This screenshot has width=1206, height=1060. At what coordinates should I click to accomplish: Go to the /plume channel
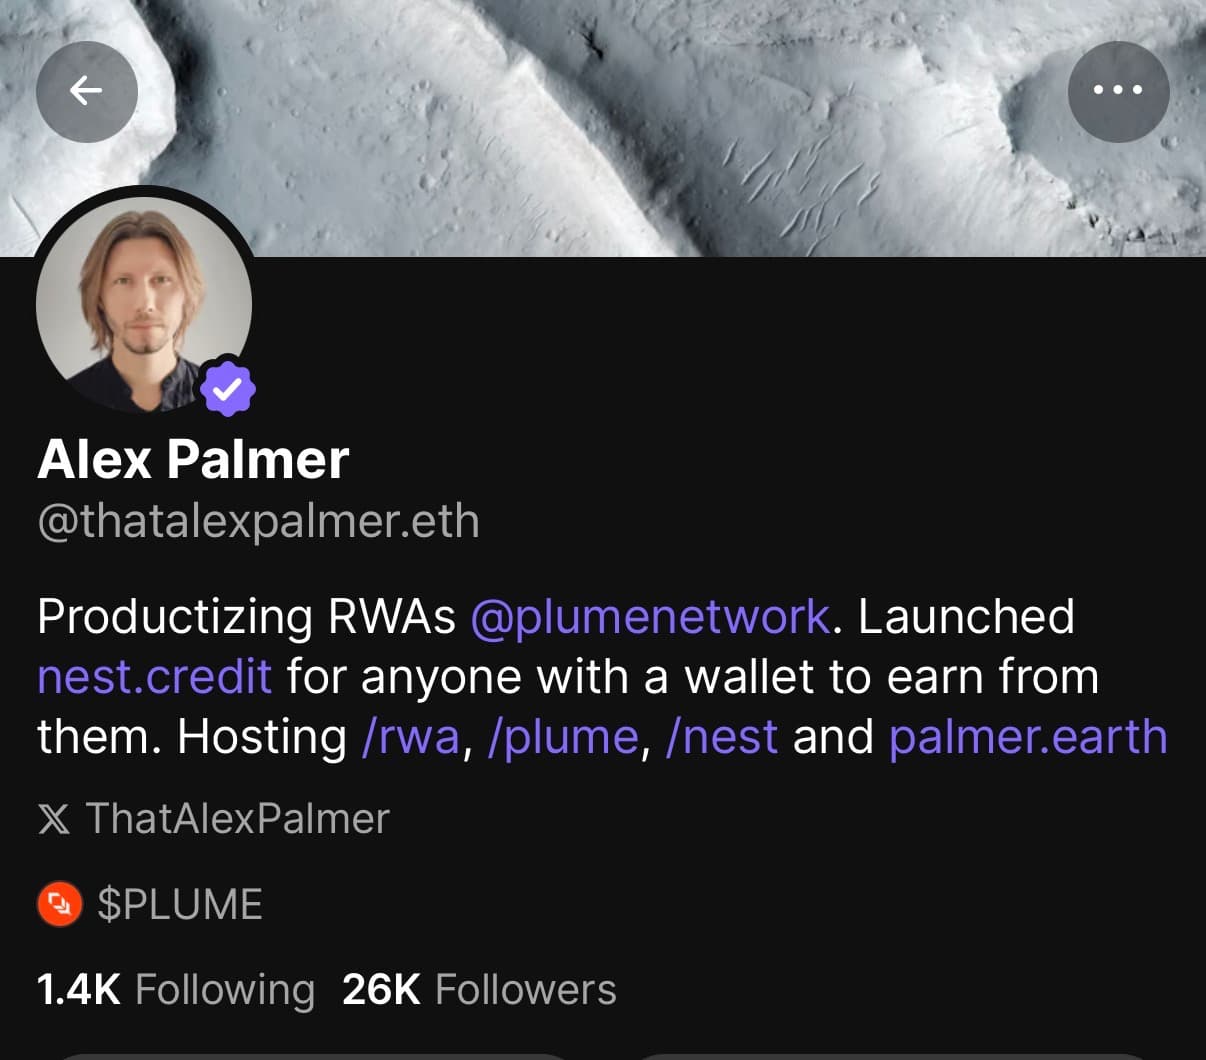[563, 737]
